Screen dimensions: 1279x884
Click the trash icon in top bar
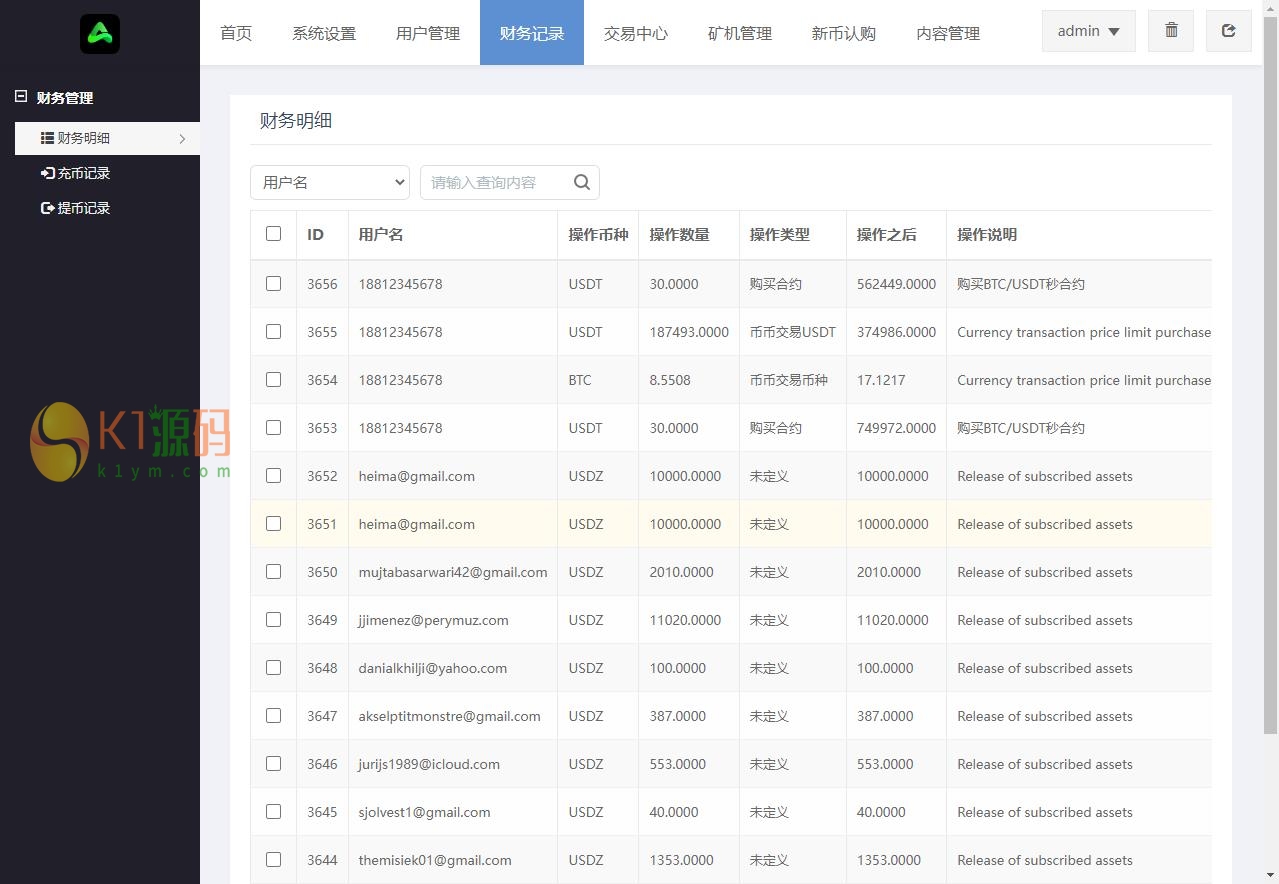tap(1171, 31)
